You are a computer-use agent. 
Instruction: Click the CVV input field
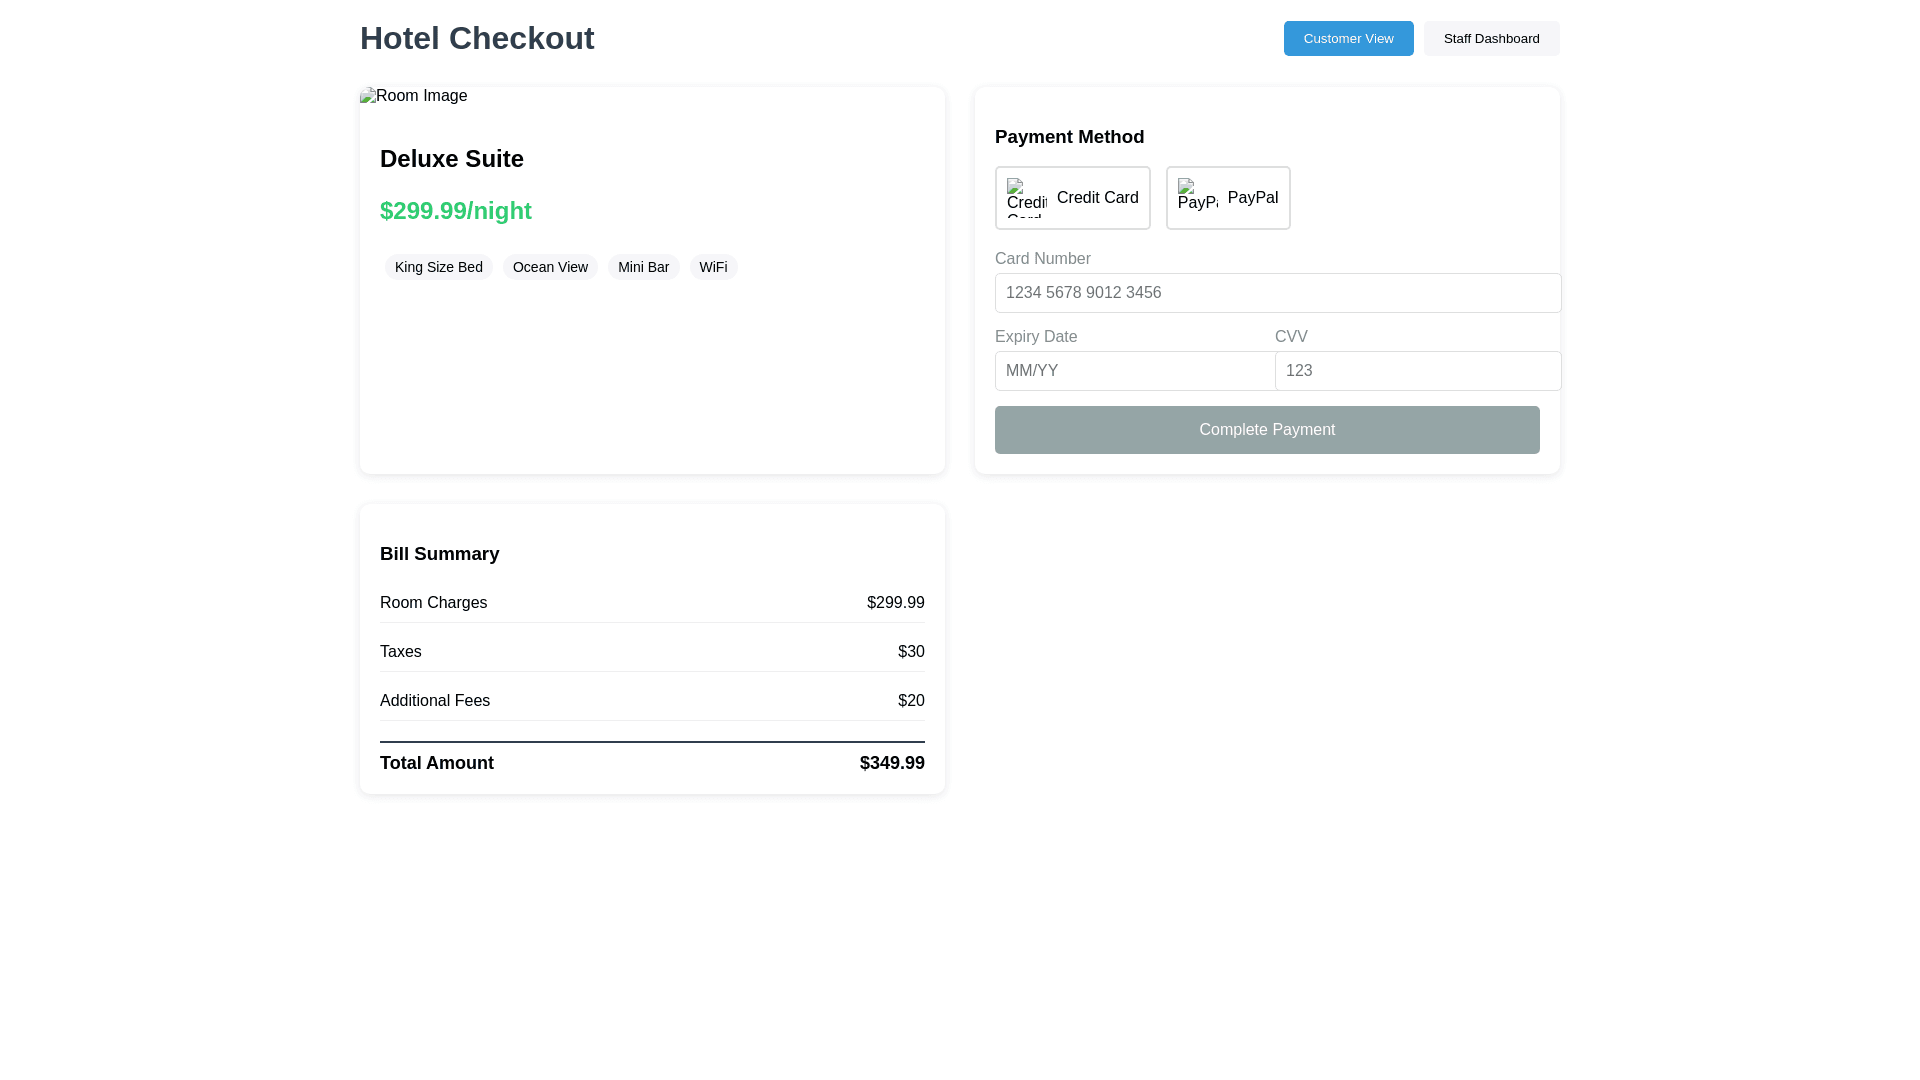coord(1417,371)
